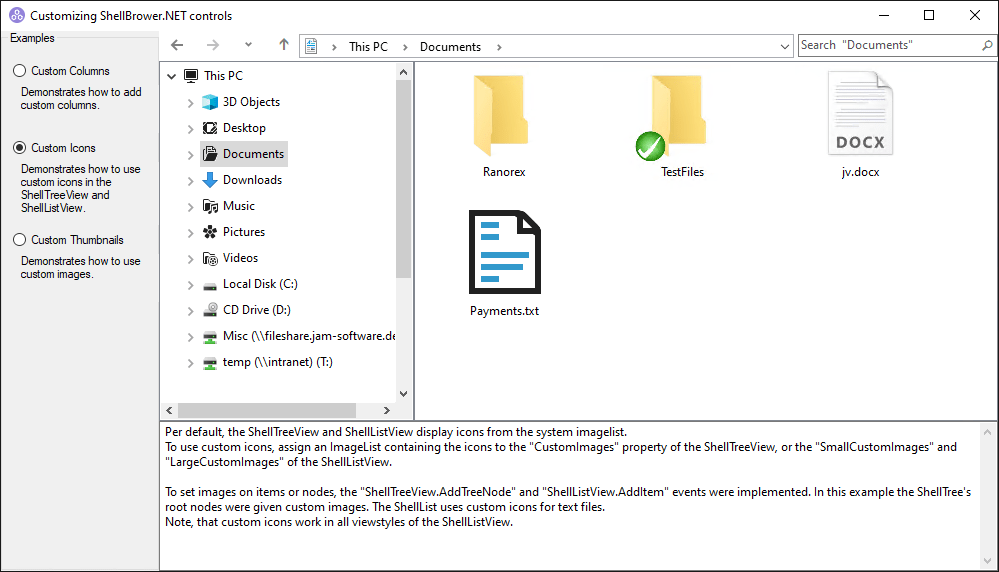The height and width of the screenshot is (572, 999).
Task: Select Pictures in the folder tree
Action: pyautogui.click(x=243, y=232)
